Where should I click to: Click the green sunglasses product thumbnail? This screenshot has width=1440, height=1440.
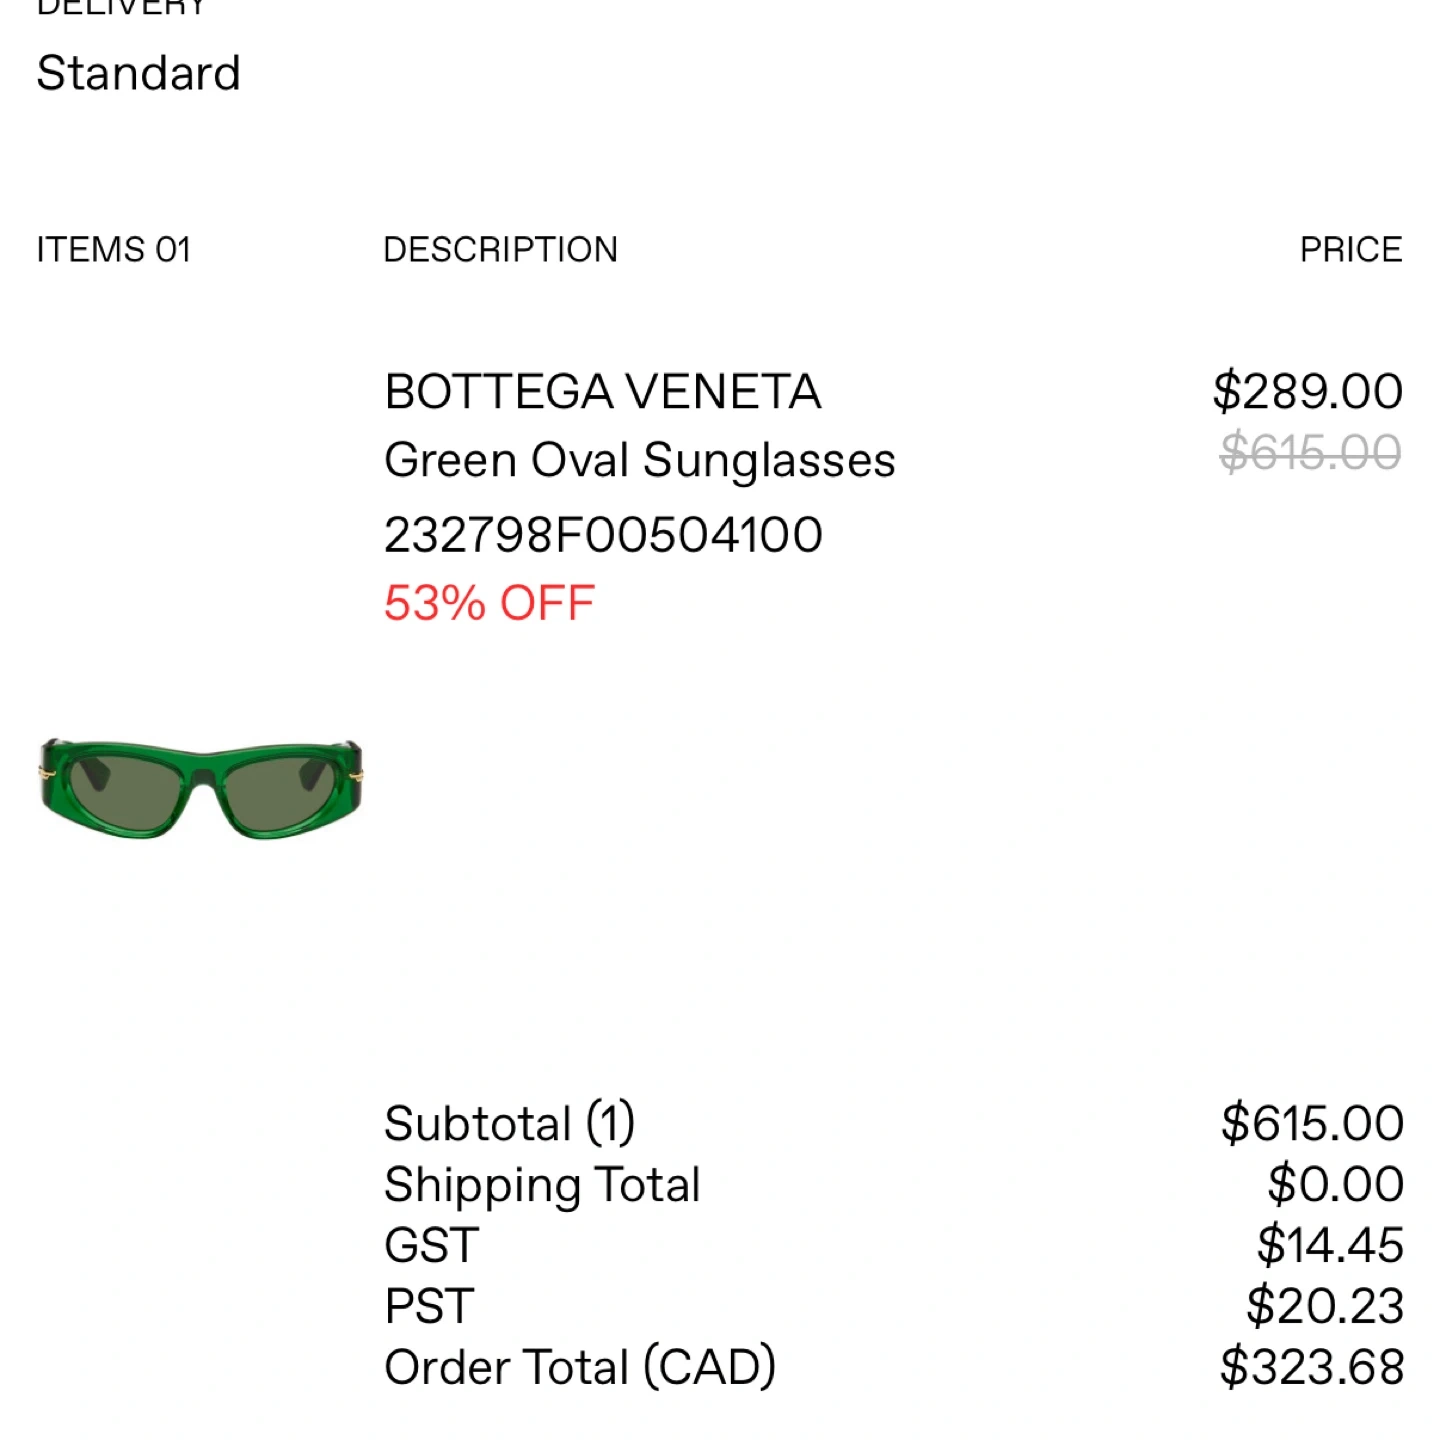(201, 789)
